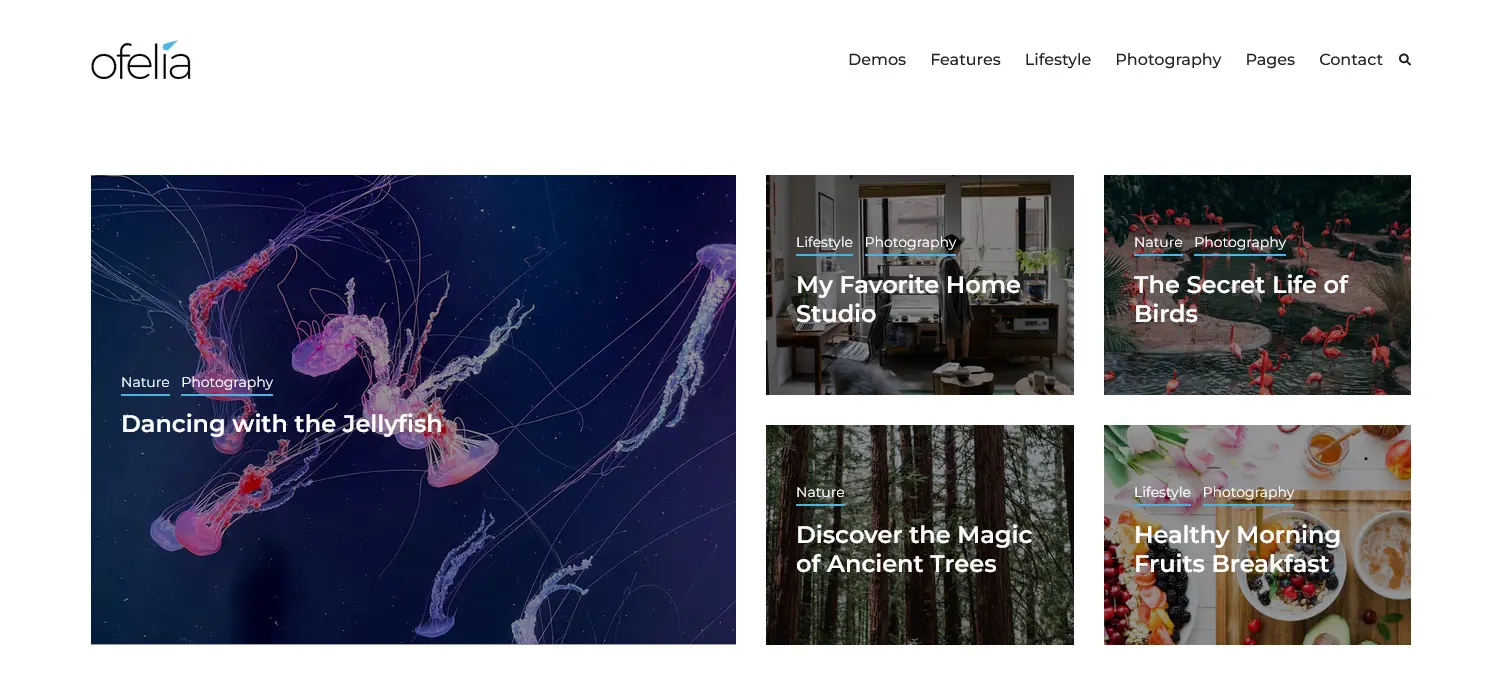1500x700 pixels.
Task: Click Nature tag on Ancient Trees post
Action: (820, 493)
